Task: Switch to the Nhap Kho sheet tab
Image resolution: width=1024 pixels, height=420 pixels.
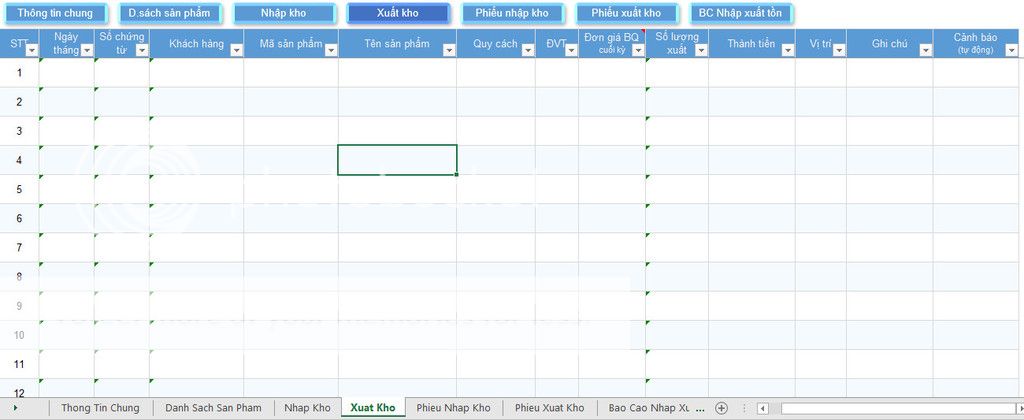Action: click(307, 408)
